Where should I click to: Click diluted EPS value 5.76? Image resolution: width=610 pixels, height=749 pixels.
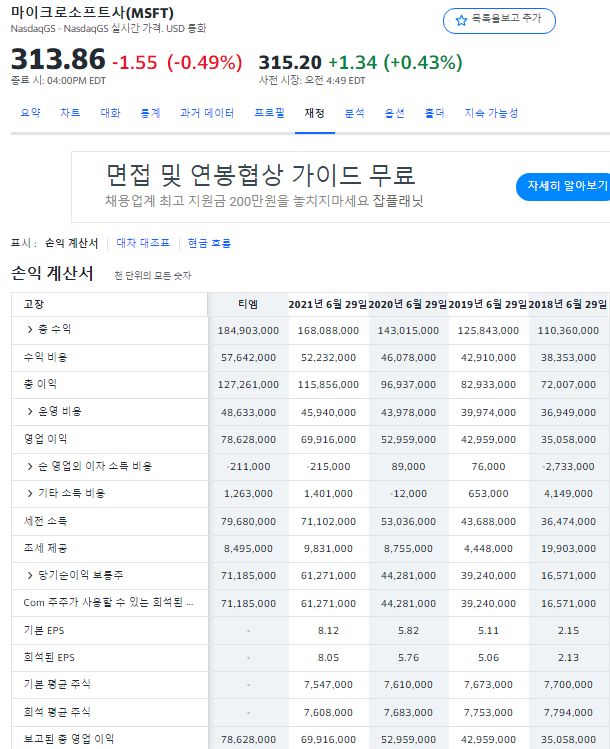point(408,658)
